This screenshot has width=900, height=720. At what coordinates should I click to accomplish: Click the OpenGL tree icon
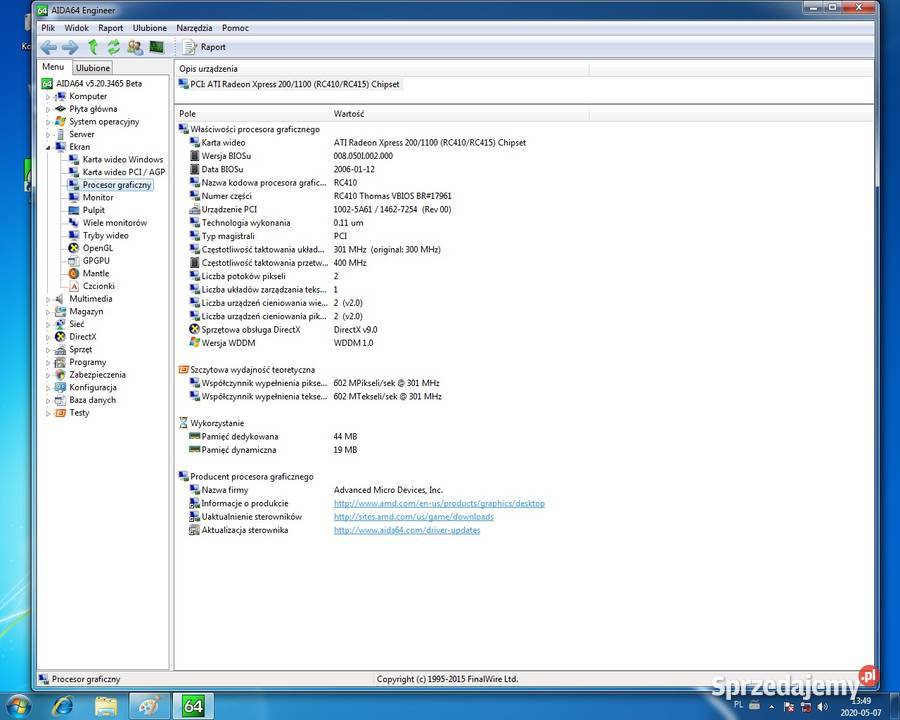[x=73, y=248]
